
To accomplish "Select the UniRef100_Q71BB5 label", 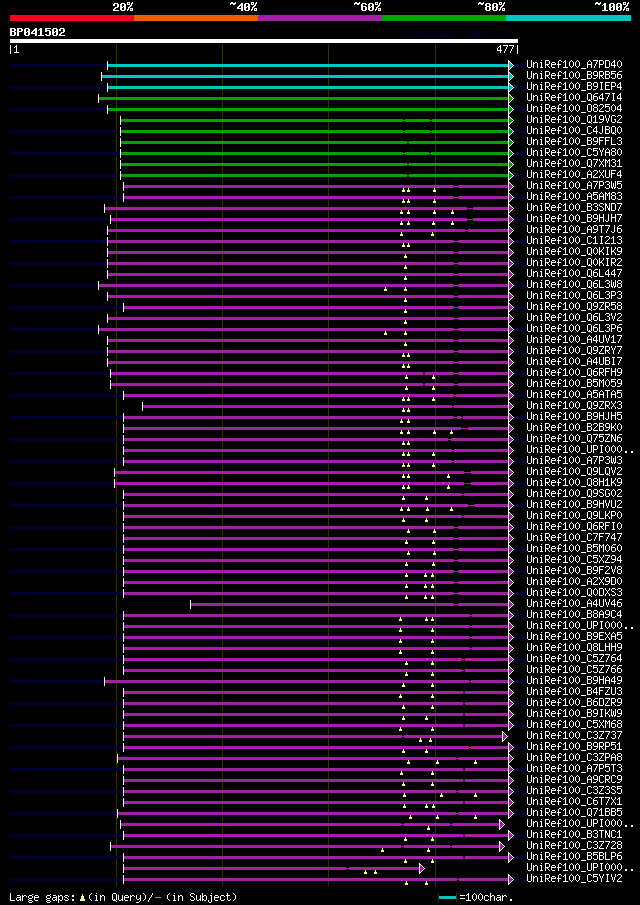I will 574,812.
